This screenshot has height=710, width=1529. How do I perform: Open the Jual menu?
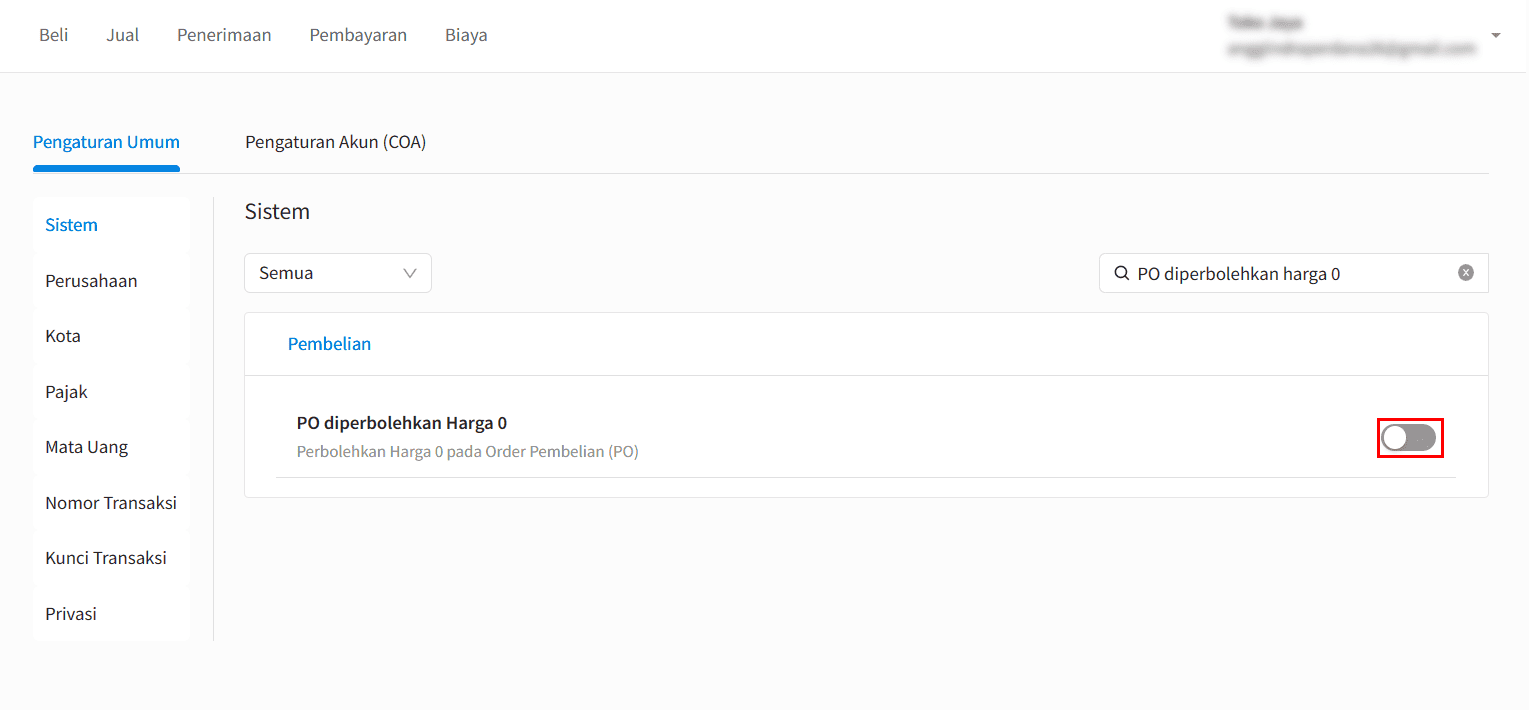point(123,35)
